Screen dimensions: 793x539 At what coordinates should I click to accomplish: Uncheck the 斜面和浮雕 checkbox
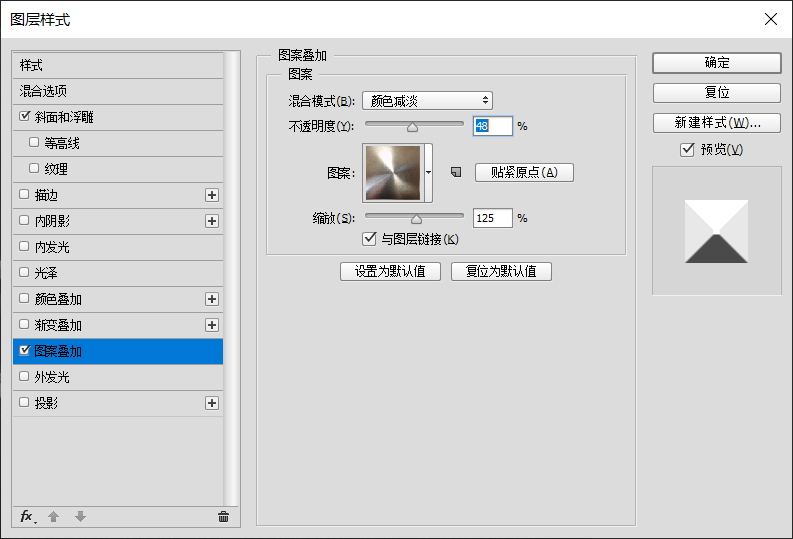point(24,116)
